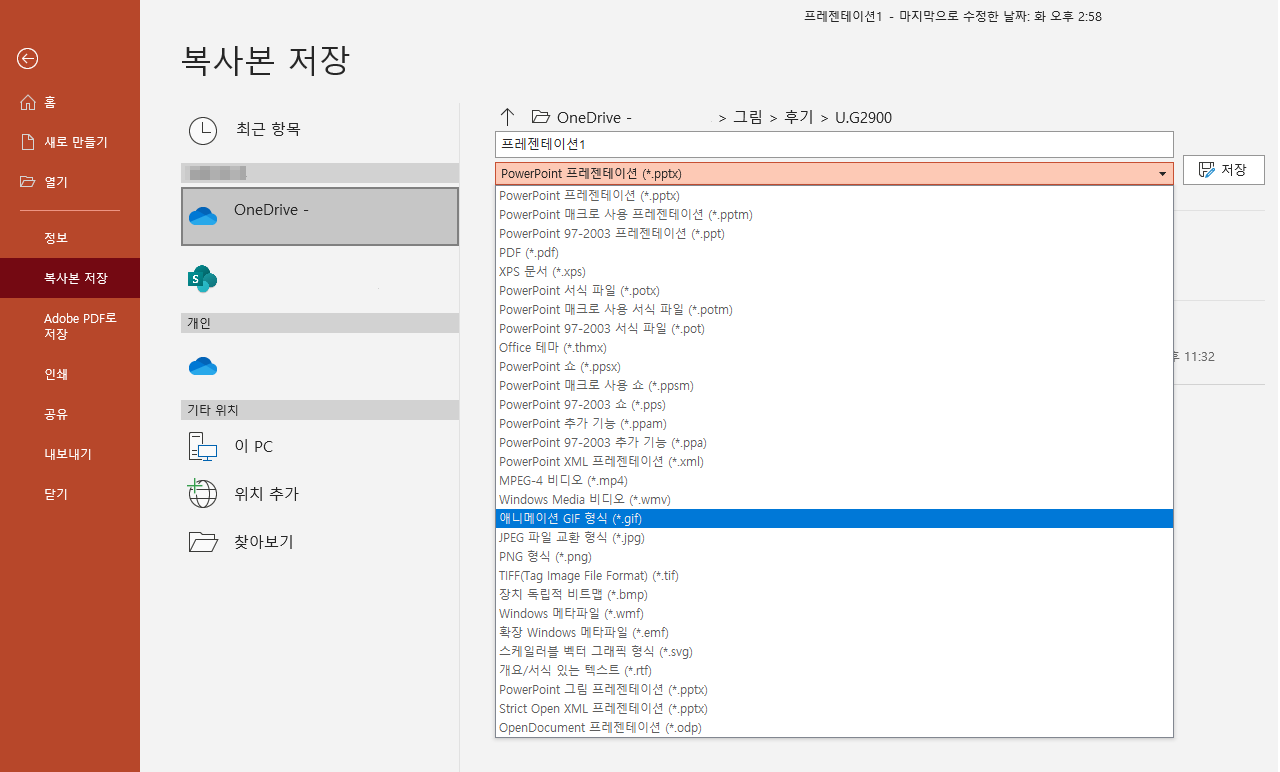The height and width of the screenshot is (772, 1280).
Task: Choose PowerPoint 매크로 사용 쇼 (*.ppsm)
Action: pyautogui.click(x=834, y=386)
